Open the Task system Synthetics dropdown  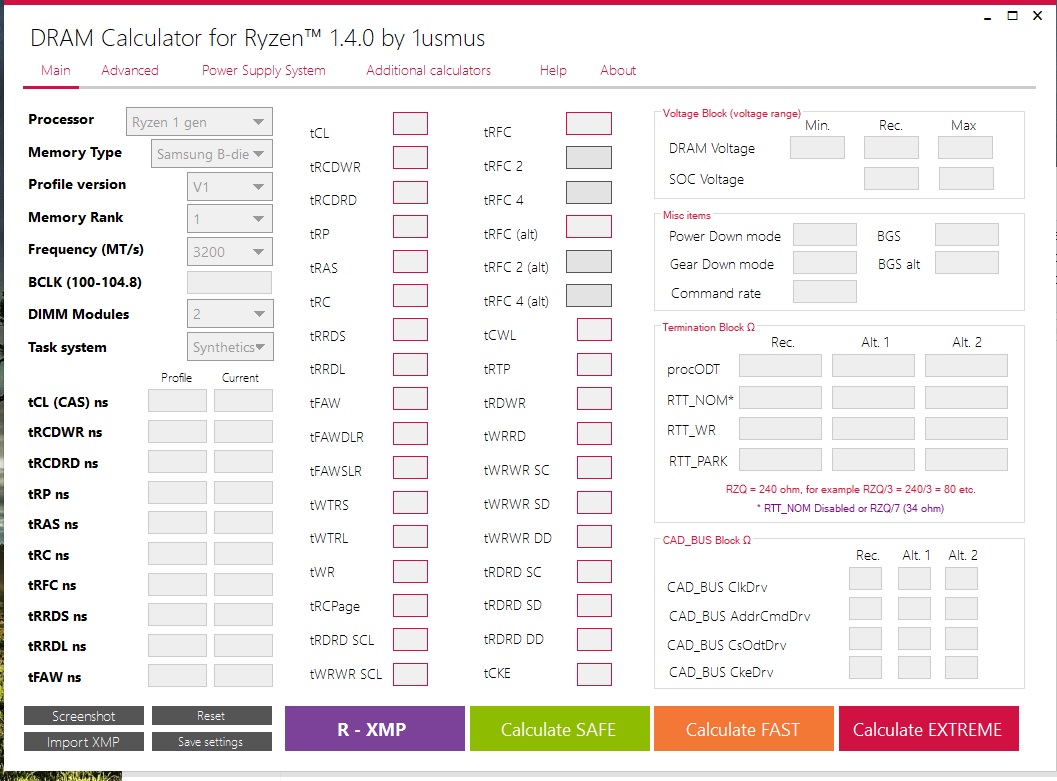click(229, 346)
